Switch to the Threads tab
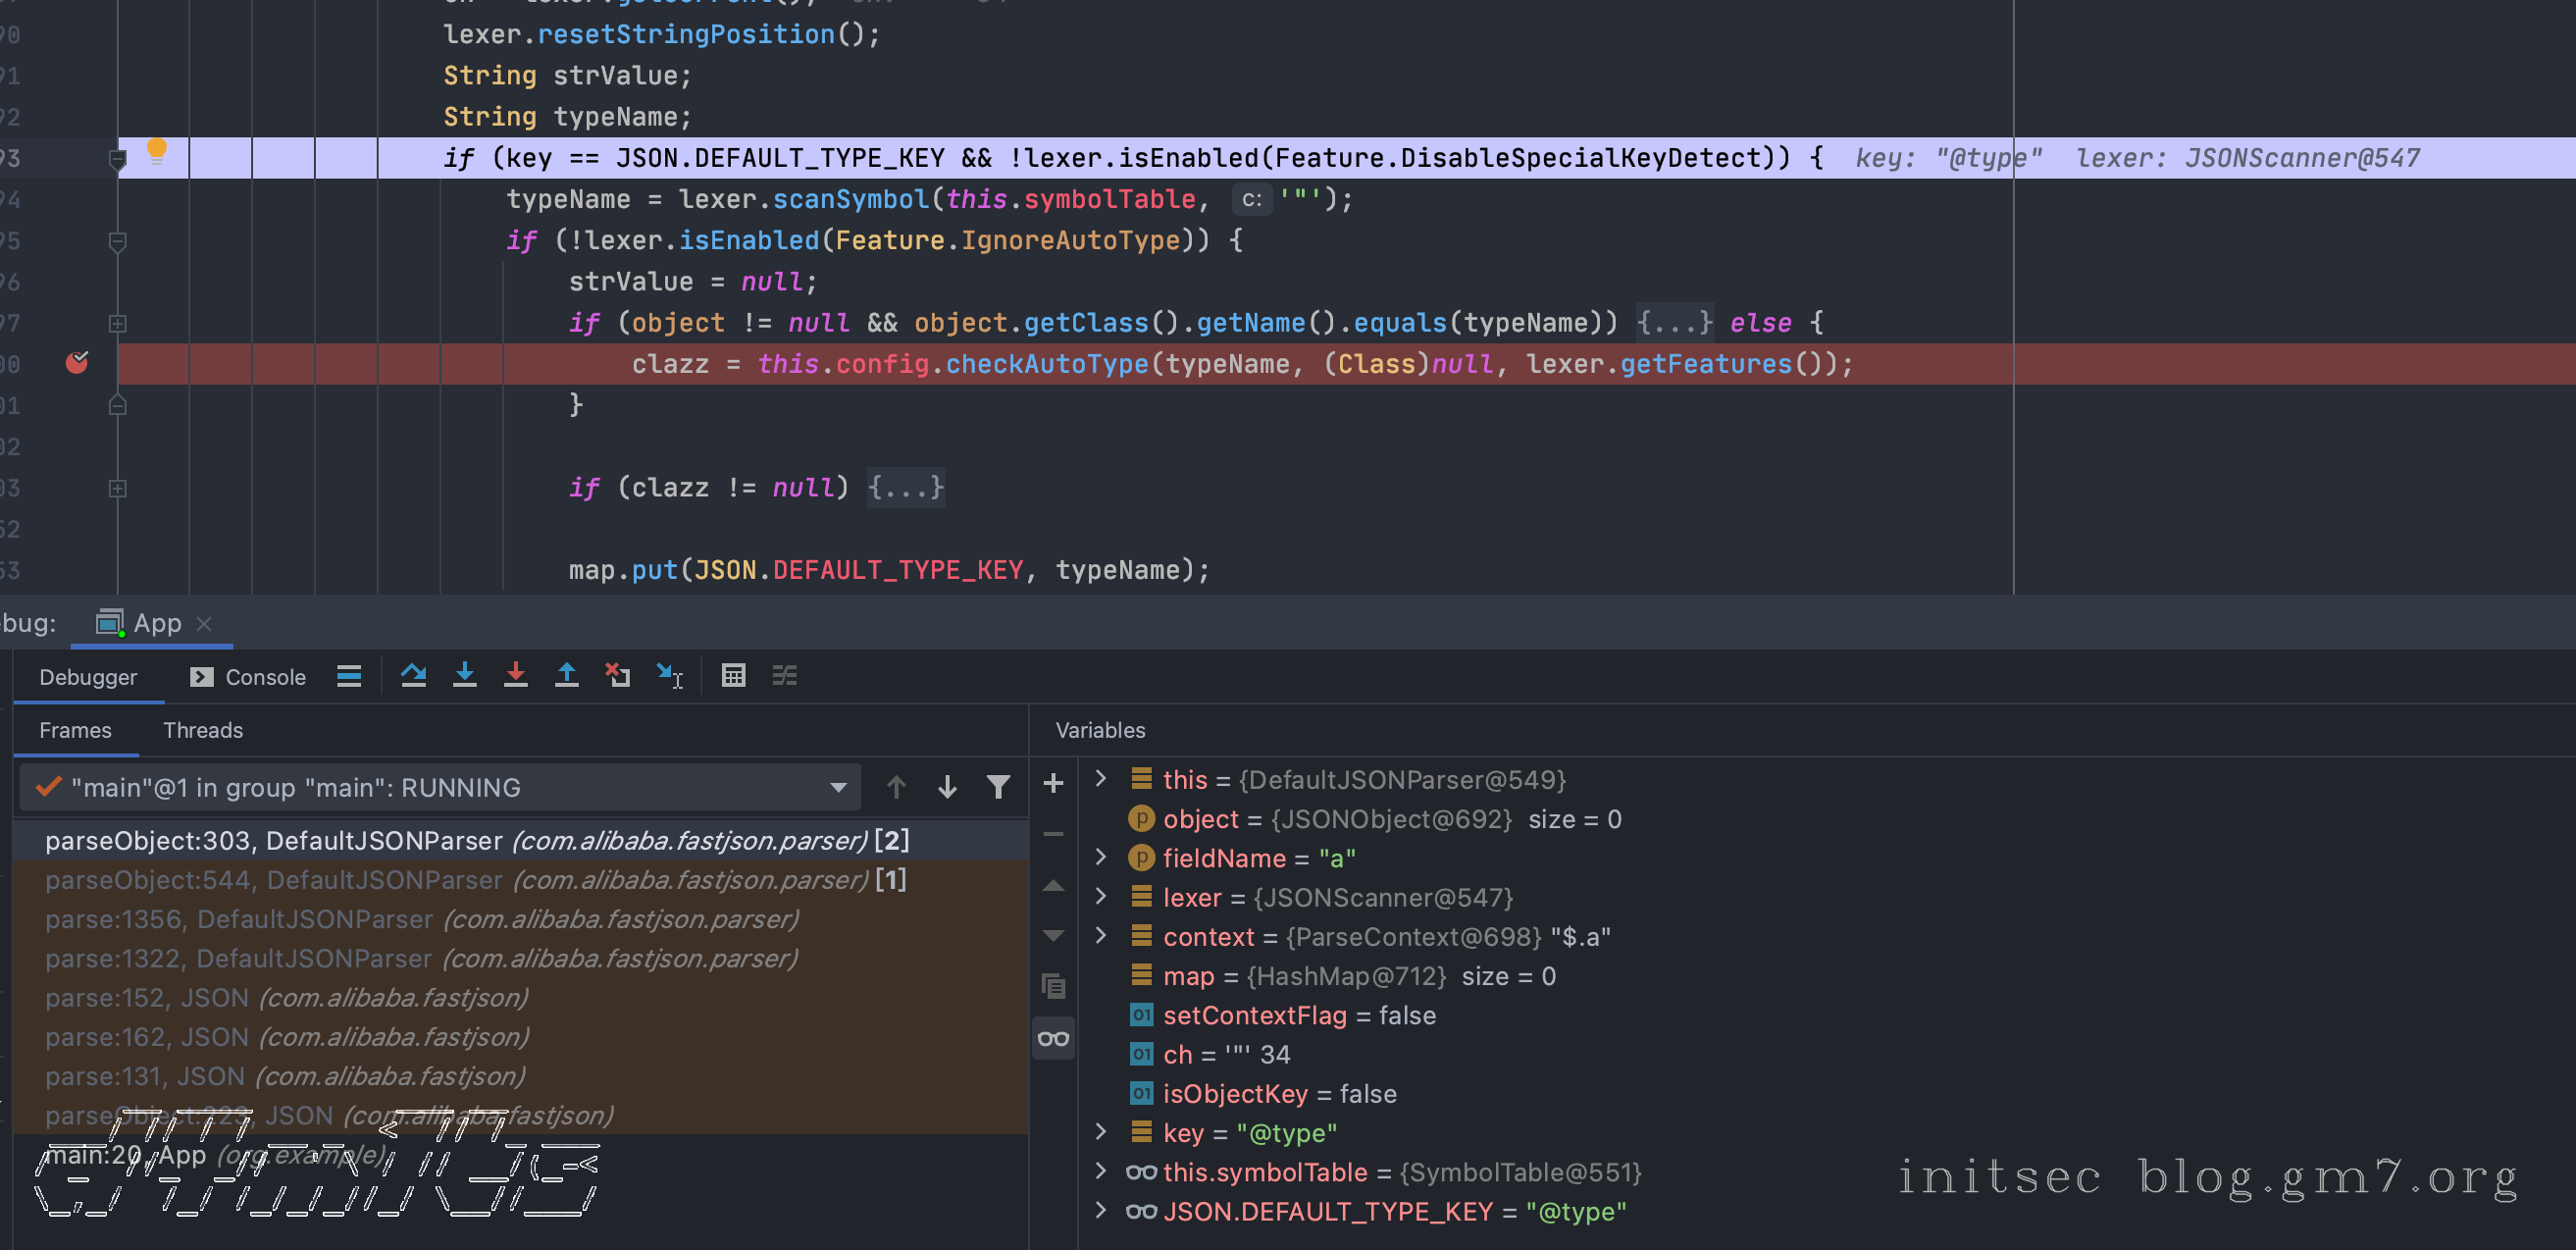 click(203, 730)
